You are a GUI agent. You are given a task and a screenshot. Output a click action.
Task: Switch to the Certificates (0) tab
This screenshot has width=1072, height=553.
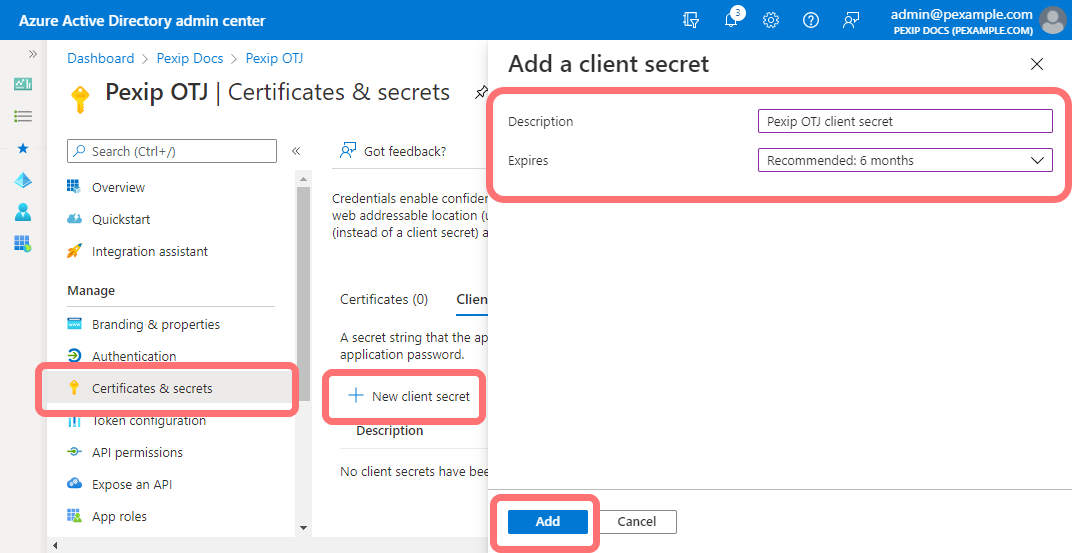click(x=384, y=299)
